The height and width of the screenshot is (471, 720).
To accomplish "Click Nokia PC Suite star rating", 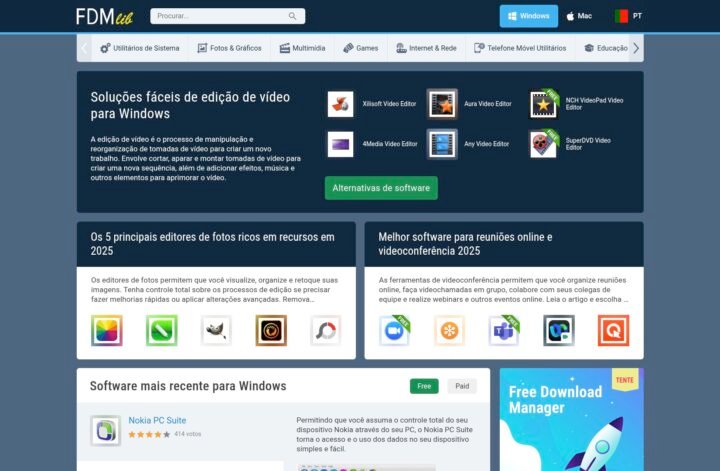I will pos(149,434).
